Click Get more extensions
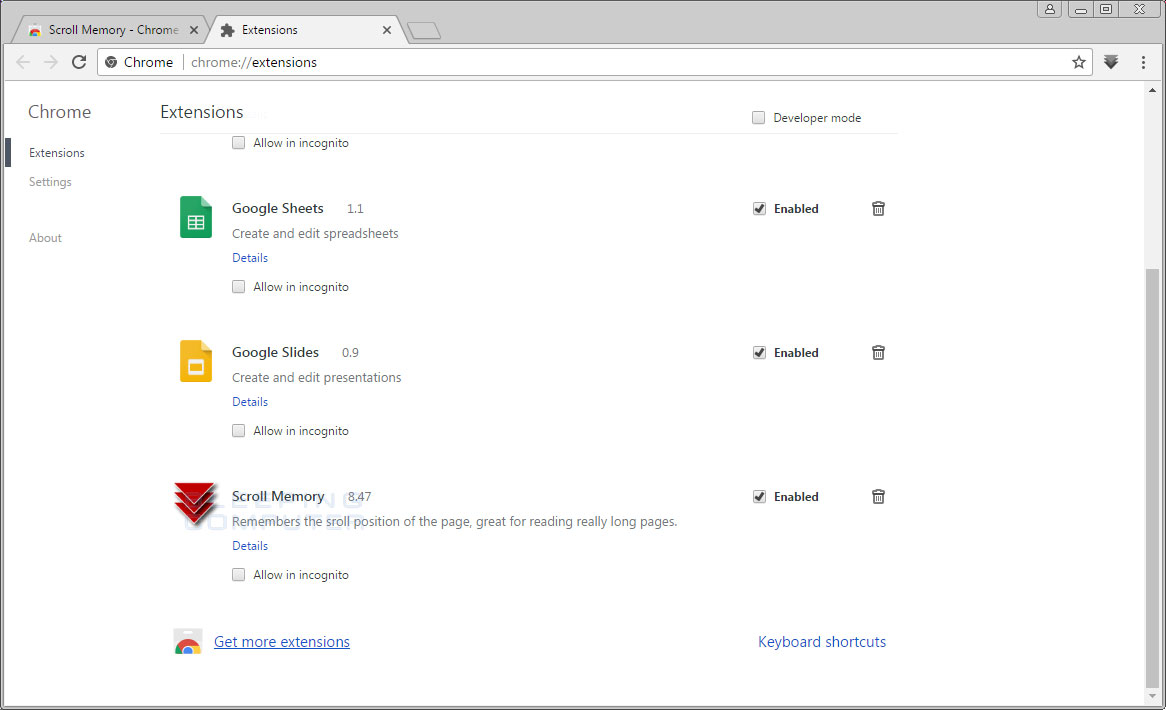This screenshot has width=1166, height=710. click(x=281, y=641)
